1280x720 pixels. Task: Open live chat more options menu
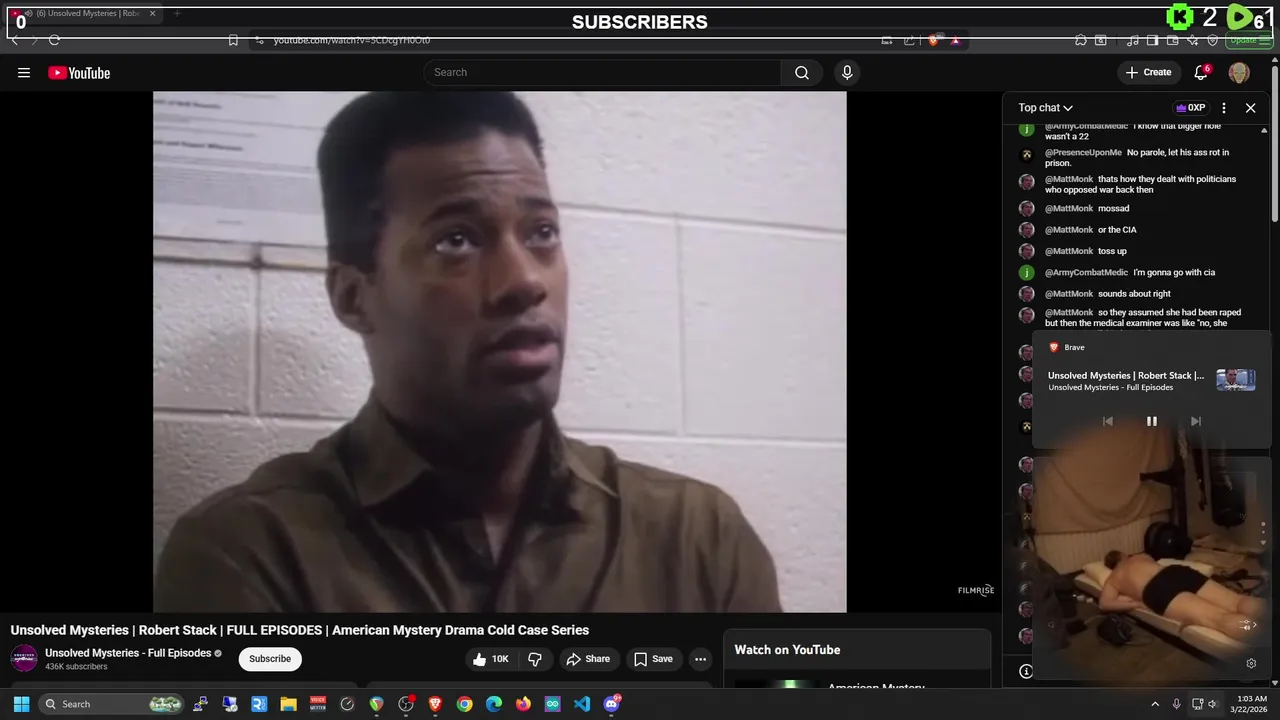pyautogui.click(x=1224, y=108)
